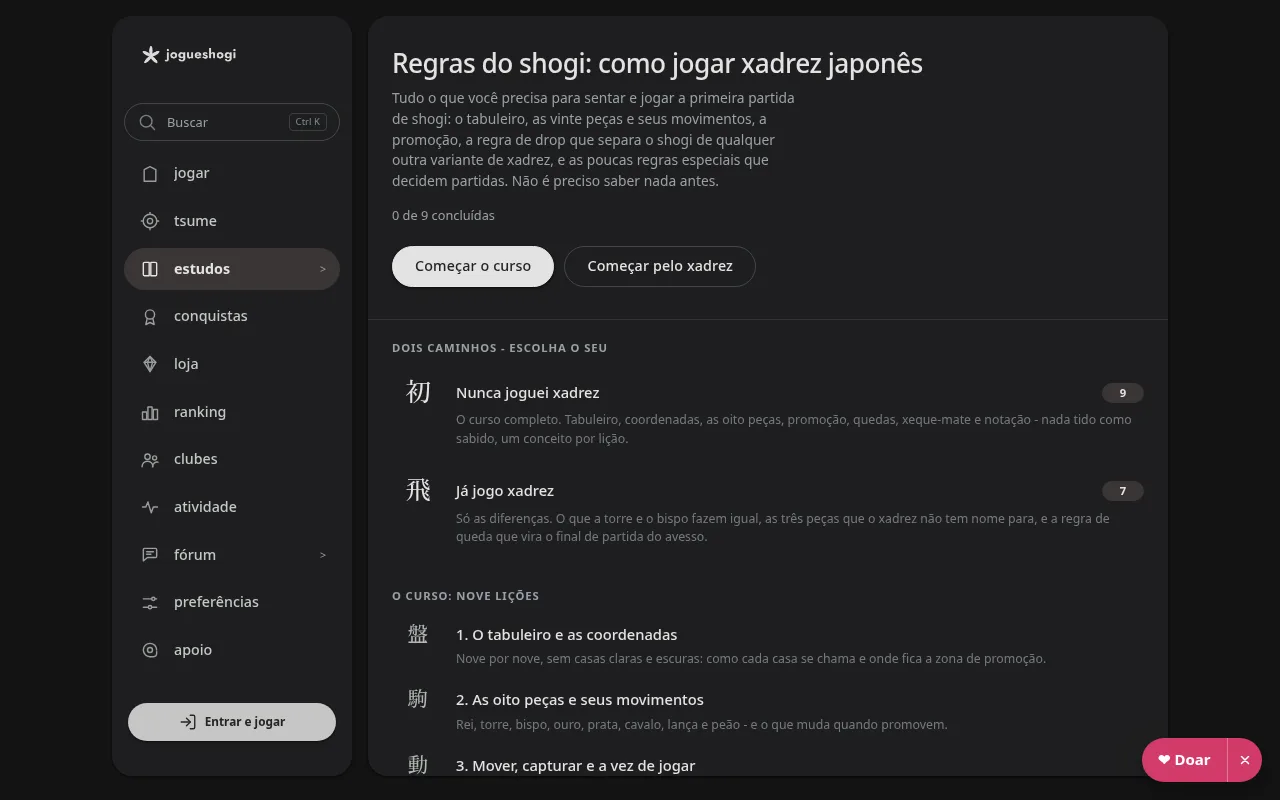Click the 駒 kanji pieces lesson icon
The width and height of the screenshot is (1280, 800).
pyautogui.click(x=418, y=699)
